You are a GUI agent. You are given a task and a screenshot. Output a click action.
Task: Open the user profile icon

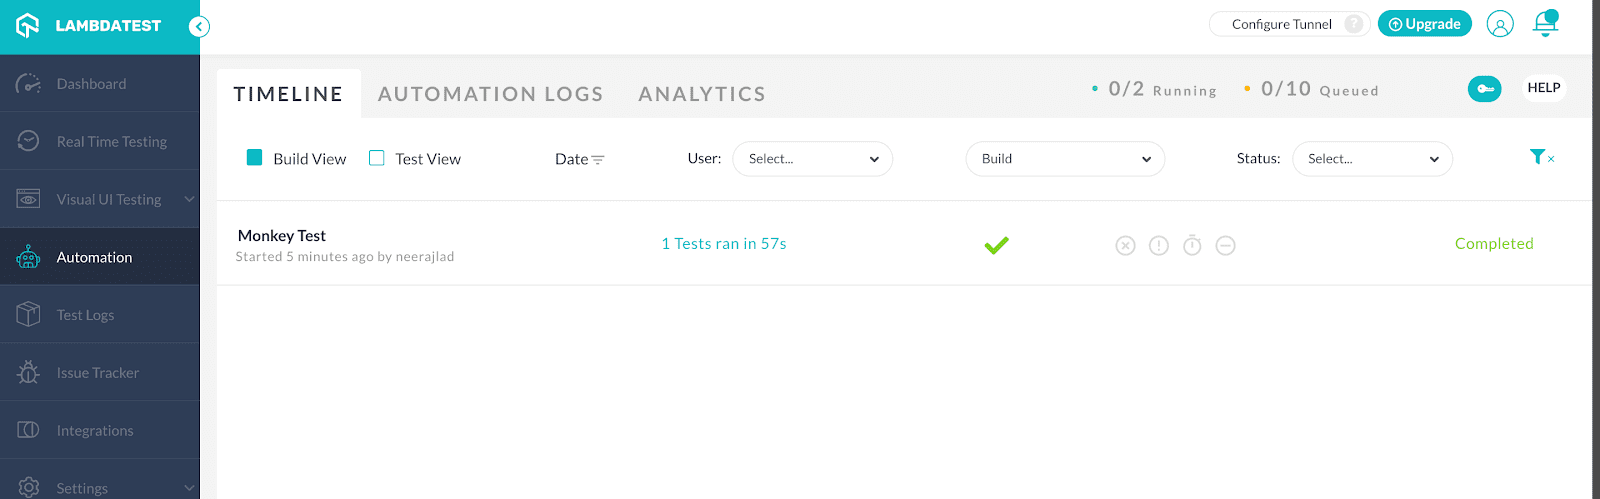click(x=1500, y=24)
